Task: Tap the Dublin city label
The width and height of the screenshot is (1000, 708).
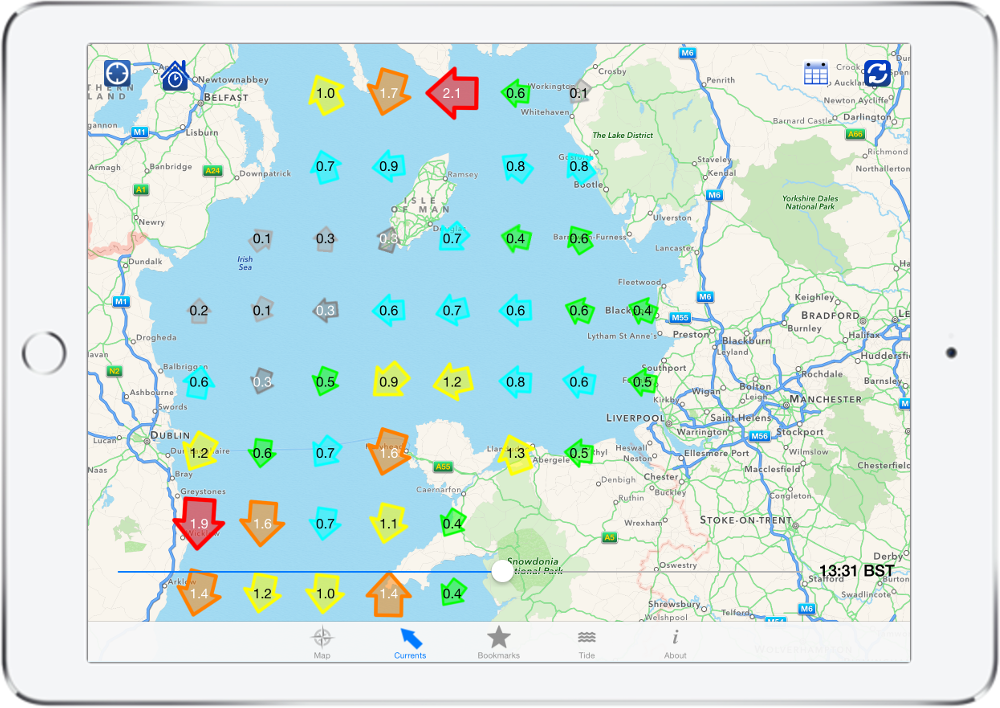Action: (x=170, y=435)
